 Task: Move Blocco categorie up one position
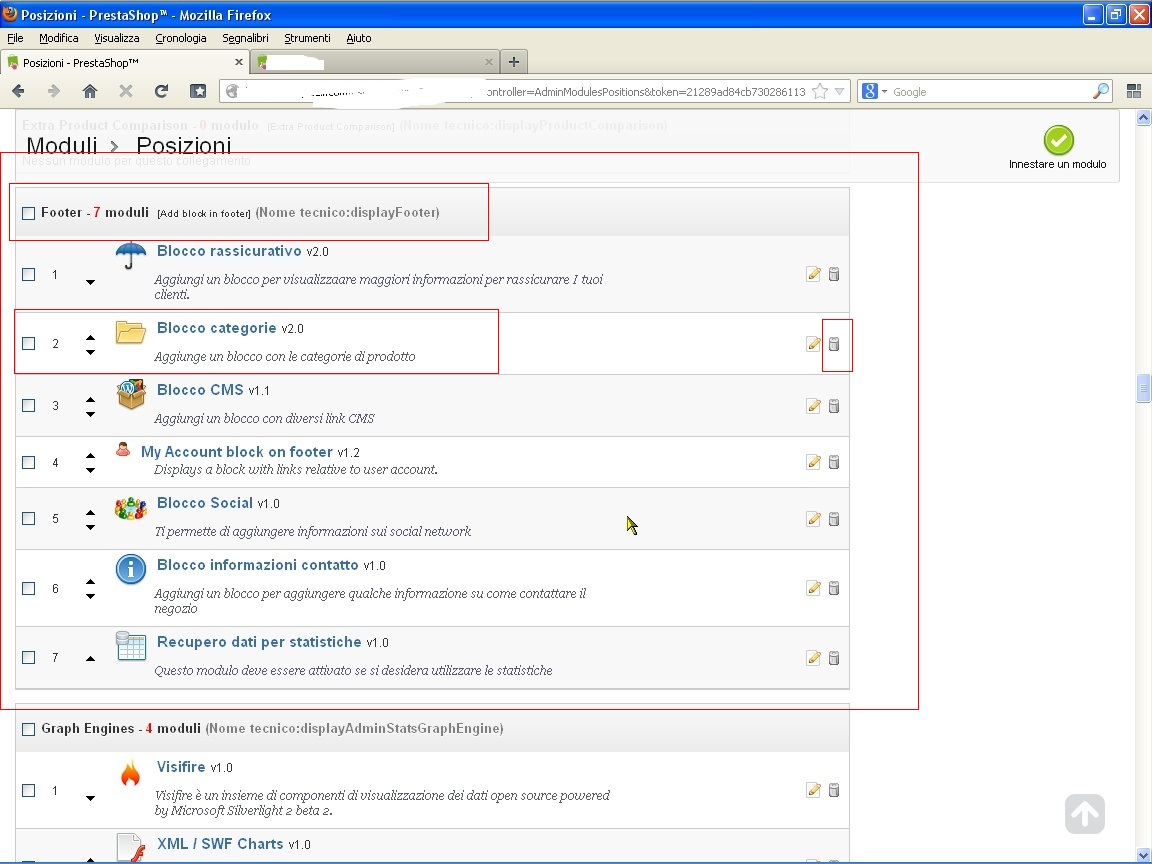tap(90, 337)
